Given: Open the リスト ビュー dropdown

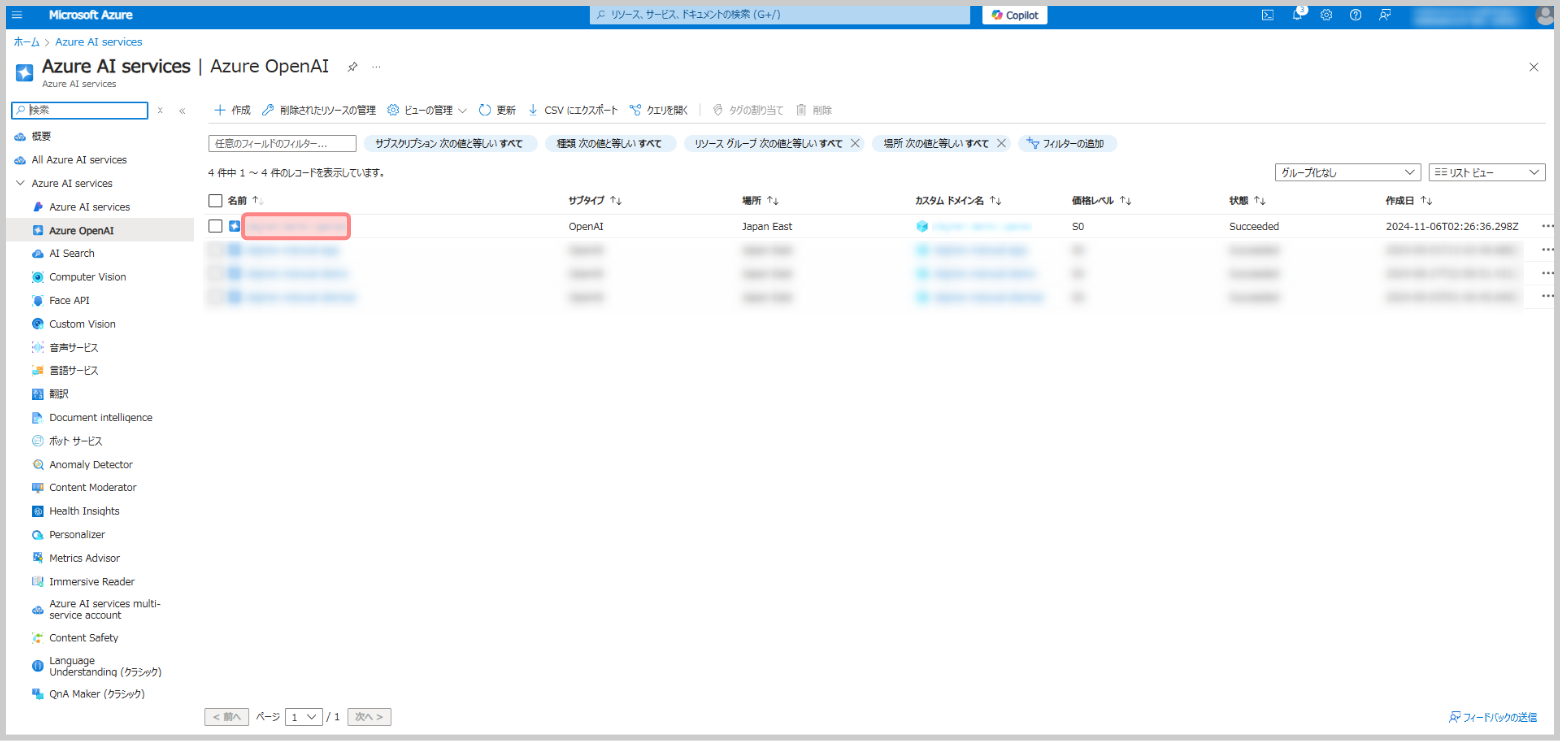Looking at the screenshot, I should click(1487, 173).
